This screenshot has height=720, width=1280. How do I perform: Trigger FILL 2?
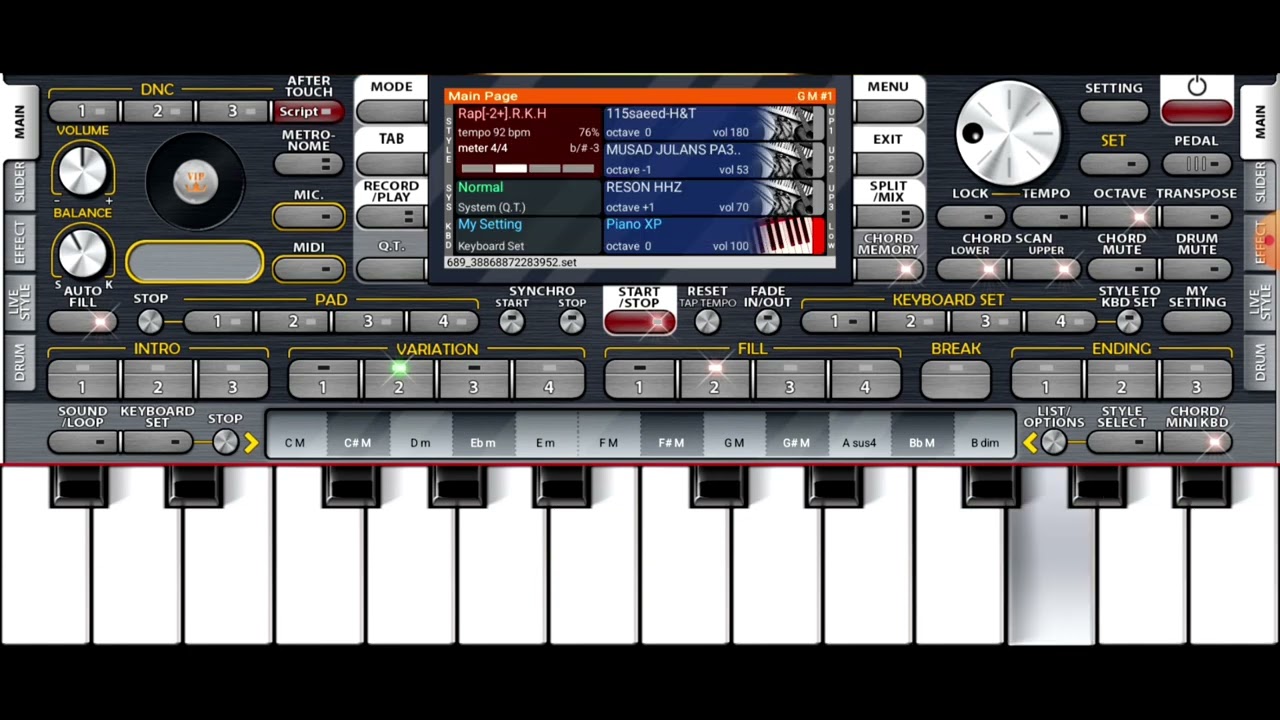[714, 379]
